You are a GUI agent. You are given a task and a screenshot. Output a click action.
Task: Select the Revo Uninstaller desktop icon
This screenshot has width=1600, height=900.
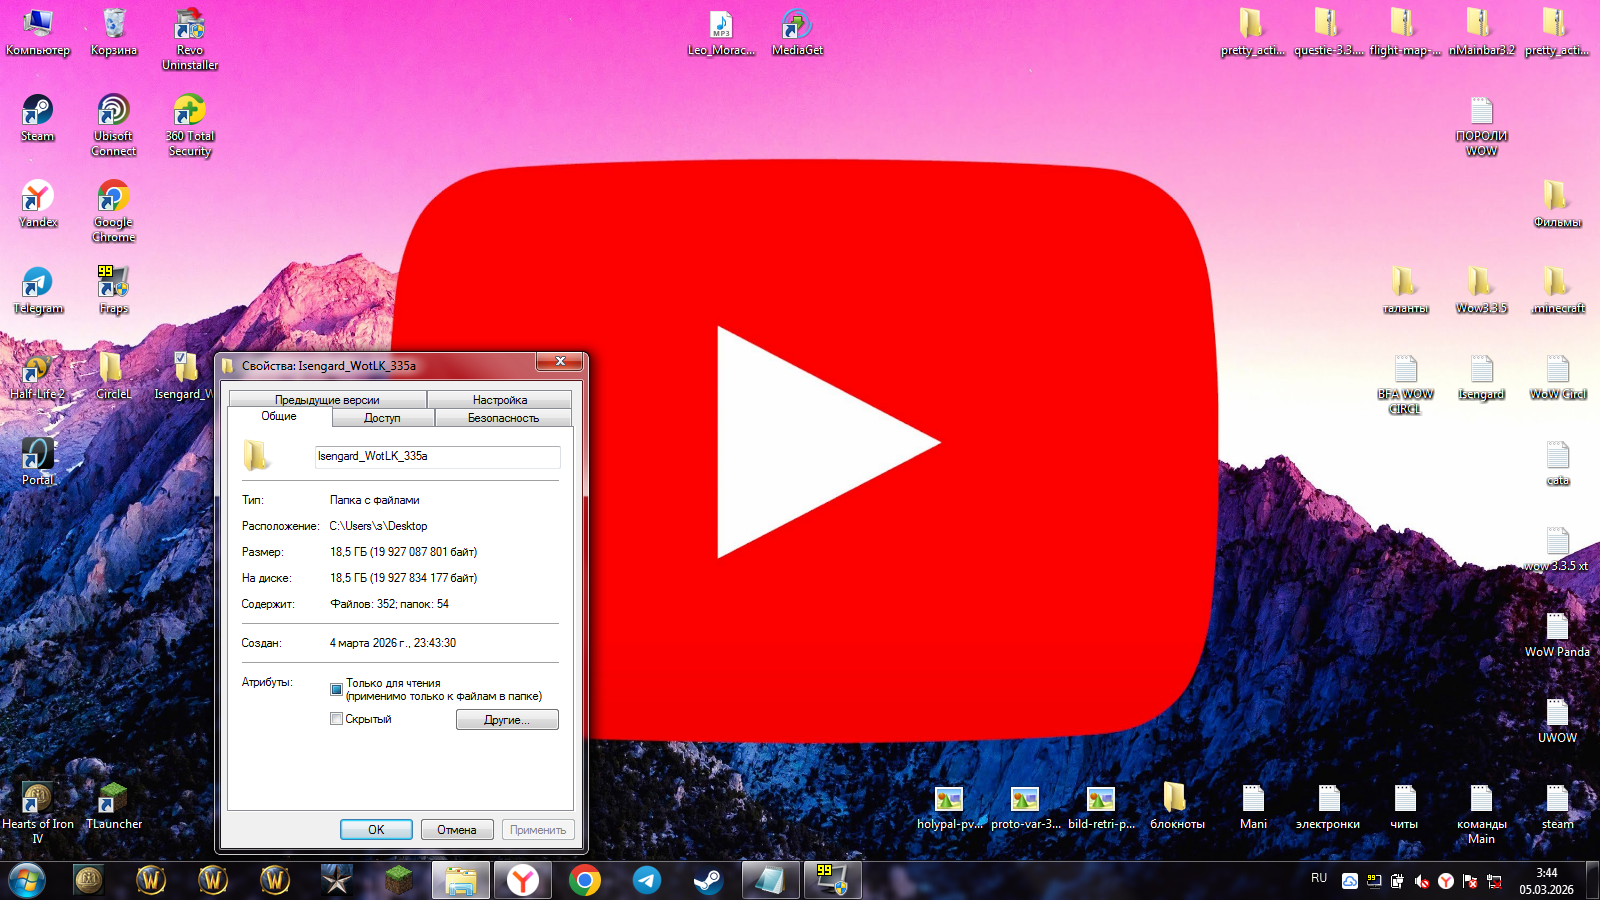coord(189,26)
